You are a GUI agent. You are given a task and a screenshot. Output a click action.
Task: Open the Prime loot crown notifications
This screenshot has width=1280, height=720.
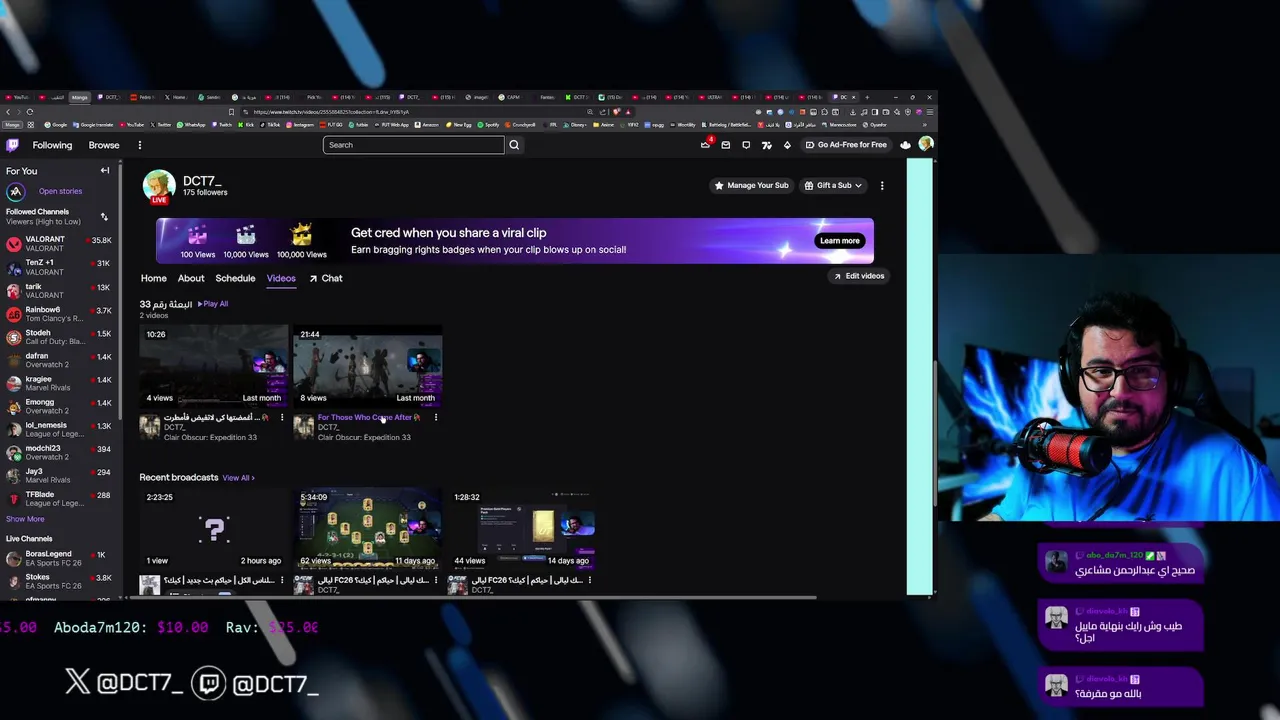tap(706, 144)
